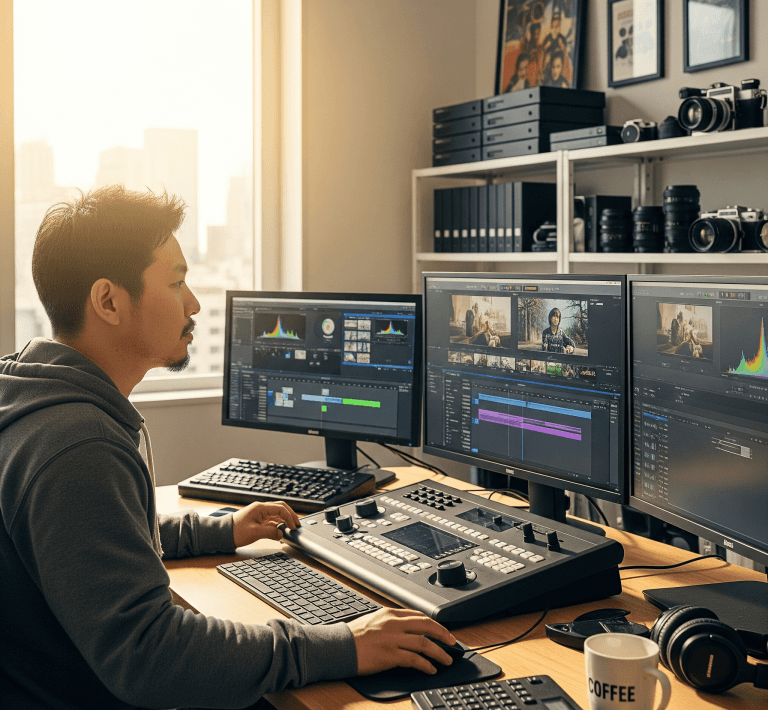Select the purple audio clip on center monitor timeline
This screenshot has height=710, width=768.
point(529,424)
